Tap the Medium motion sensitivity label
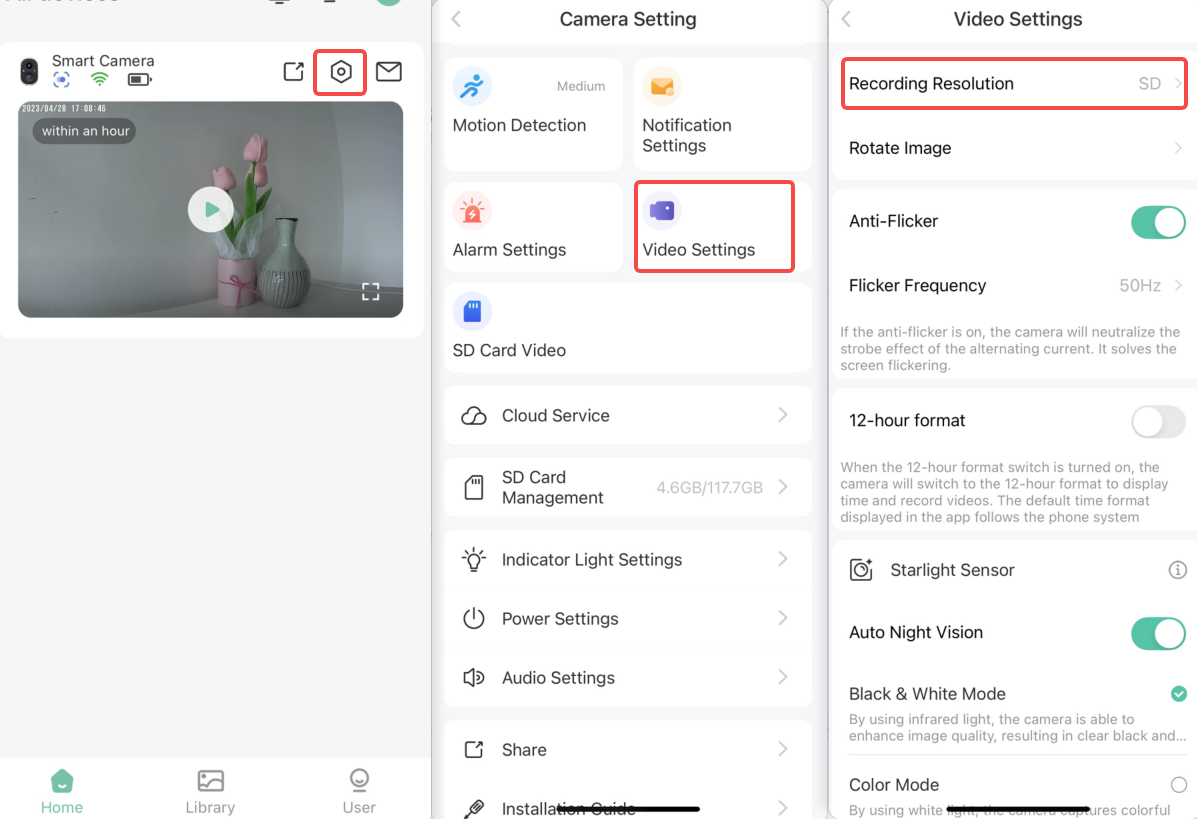Image resolution: width=1197 pixels, height=819 pixels. pyautogui.click(x=581, y=86)
